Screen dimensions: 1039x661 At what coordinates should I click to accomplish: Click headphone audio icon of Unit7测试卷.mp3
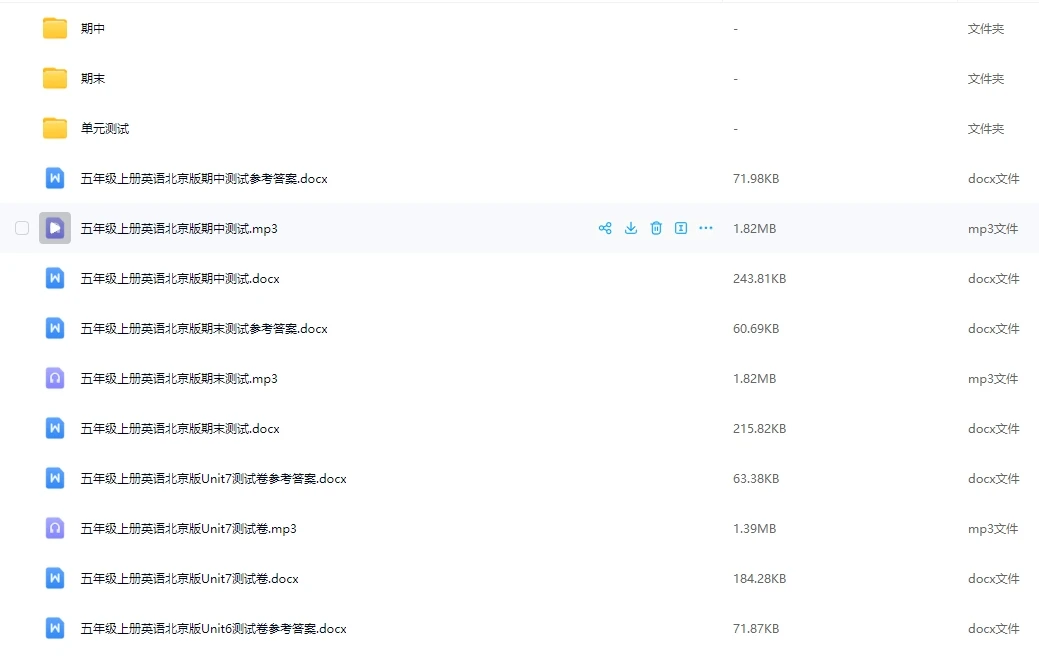pos(55,529)
